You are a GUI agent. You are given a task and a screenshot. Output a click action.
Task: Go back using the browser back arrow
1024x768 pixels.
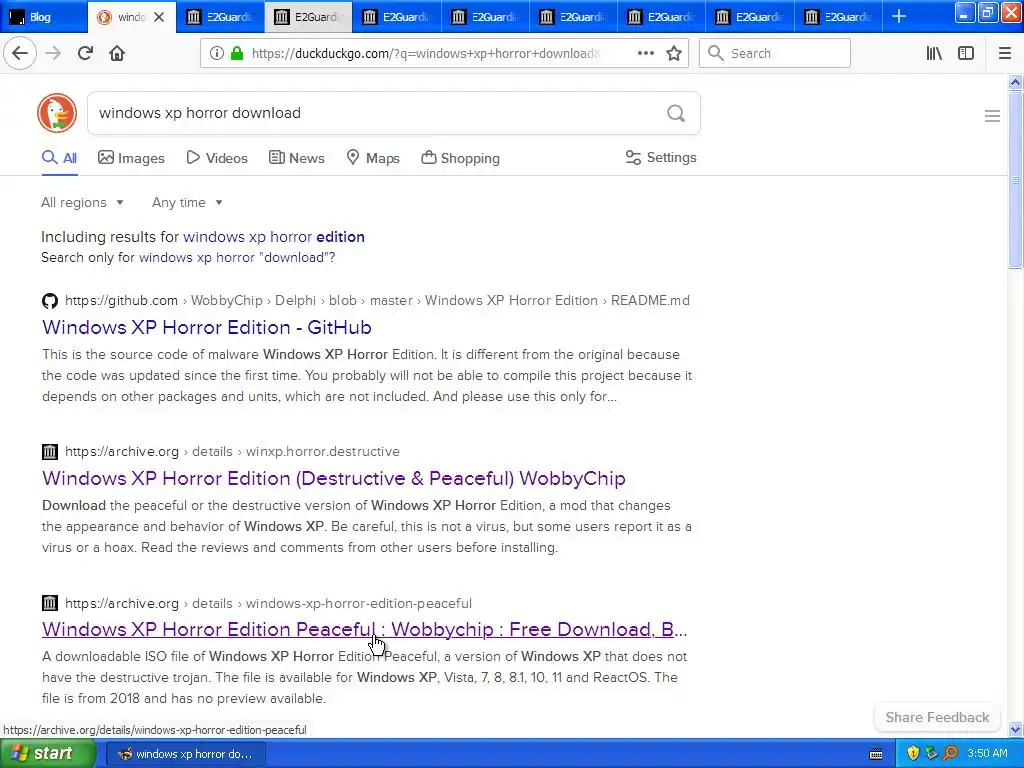pyautogui.click(x=20, y=53)
